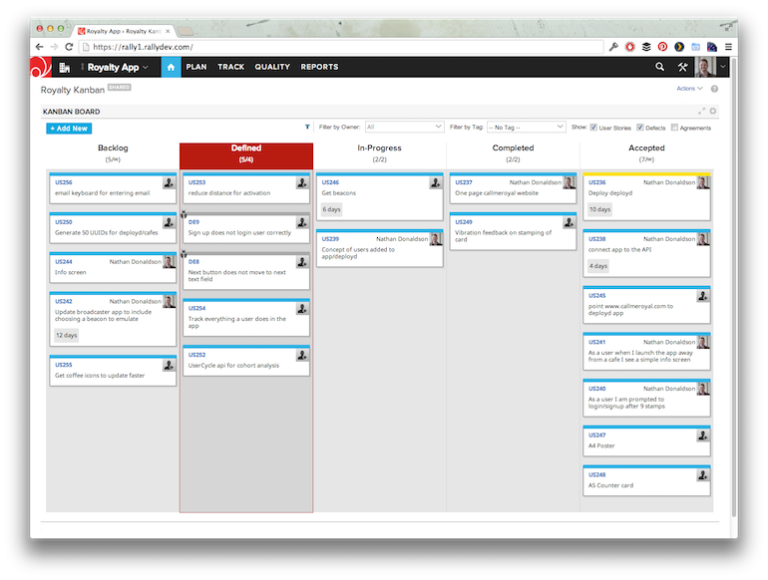Click the help question mark icon
Viewport: 768px width, 580px height.
pos(714,89)
